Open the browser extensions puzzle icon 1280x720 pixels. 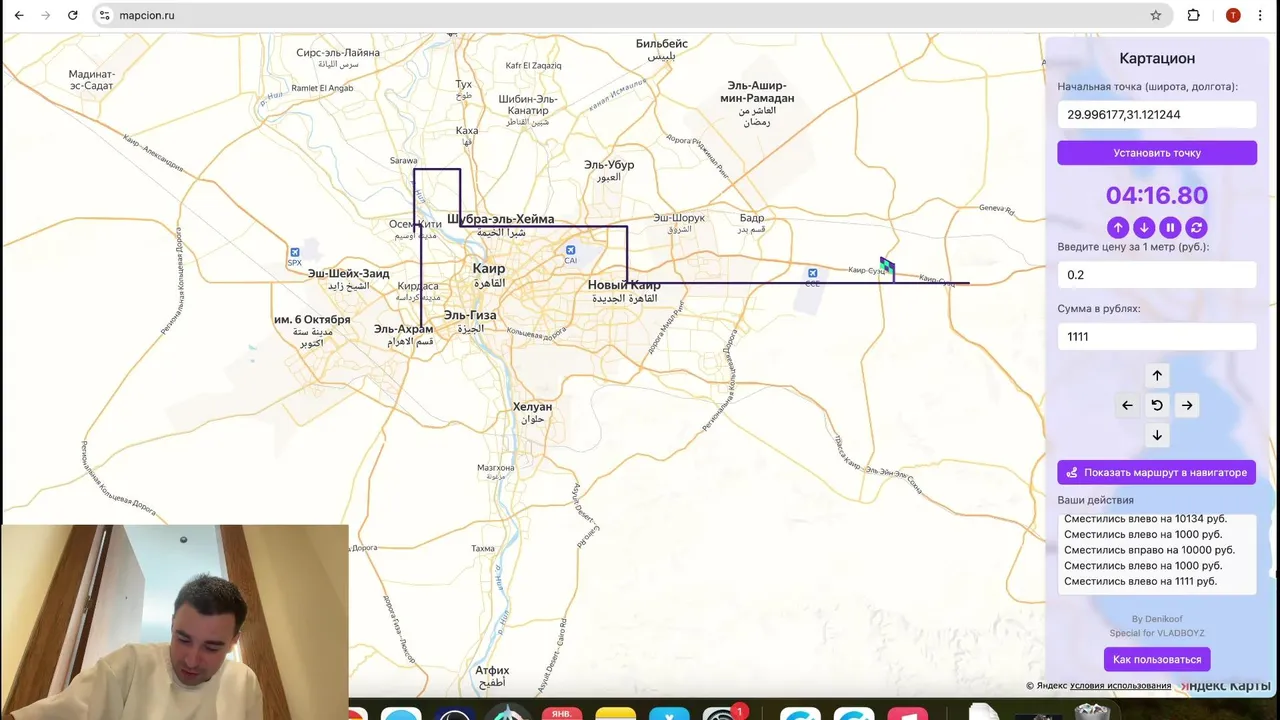[x=1194, y=15]
